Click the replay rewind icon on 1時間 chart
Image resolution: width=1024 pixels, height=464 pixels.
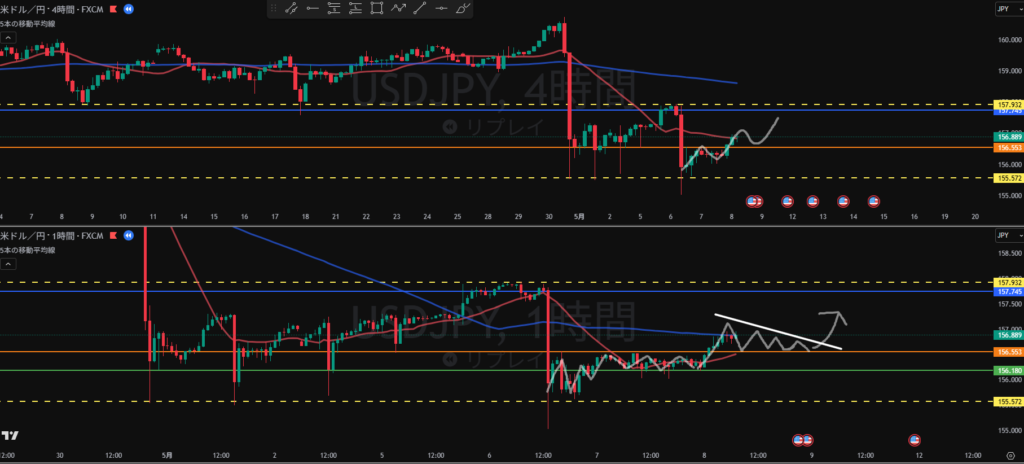point(129,235)
